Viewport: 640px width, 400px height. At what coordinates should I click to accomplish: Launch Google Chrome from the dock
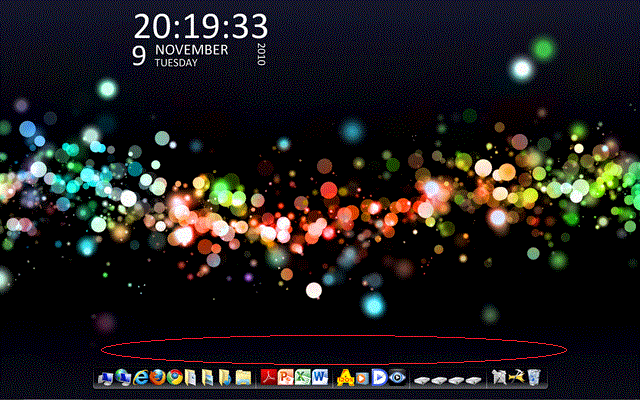tap(175, 378)
